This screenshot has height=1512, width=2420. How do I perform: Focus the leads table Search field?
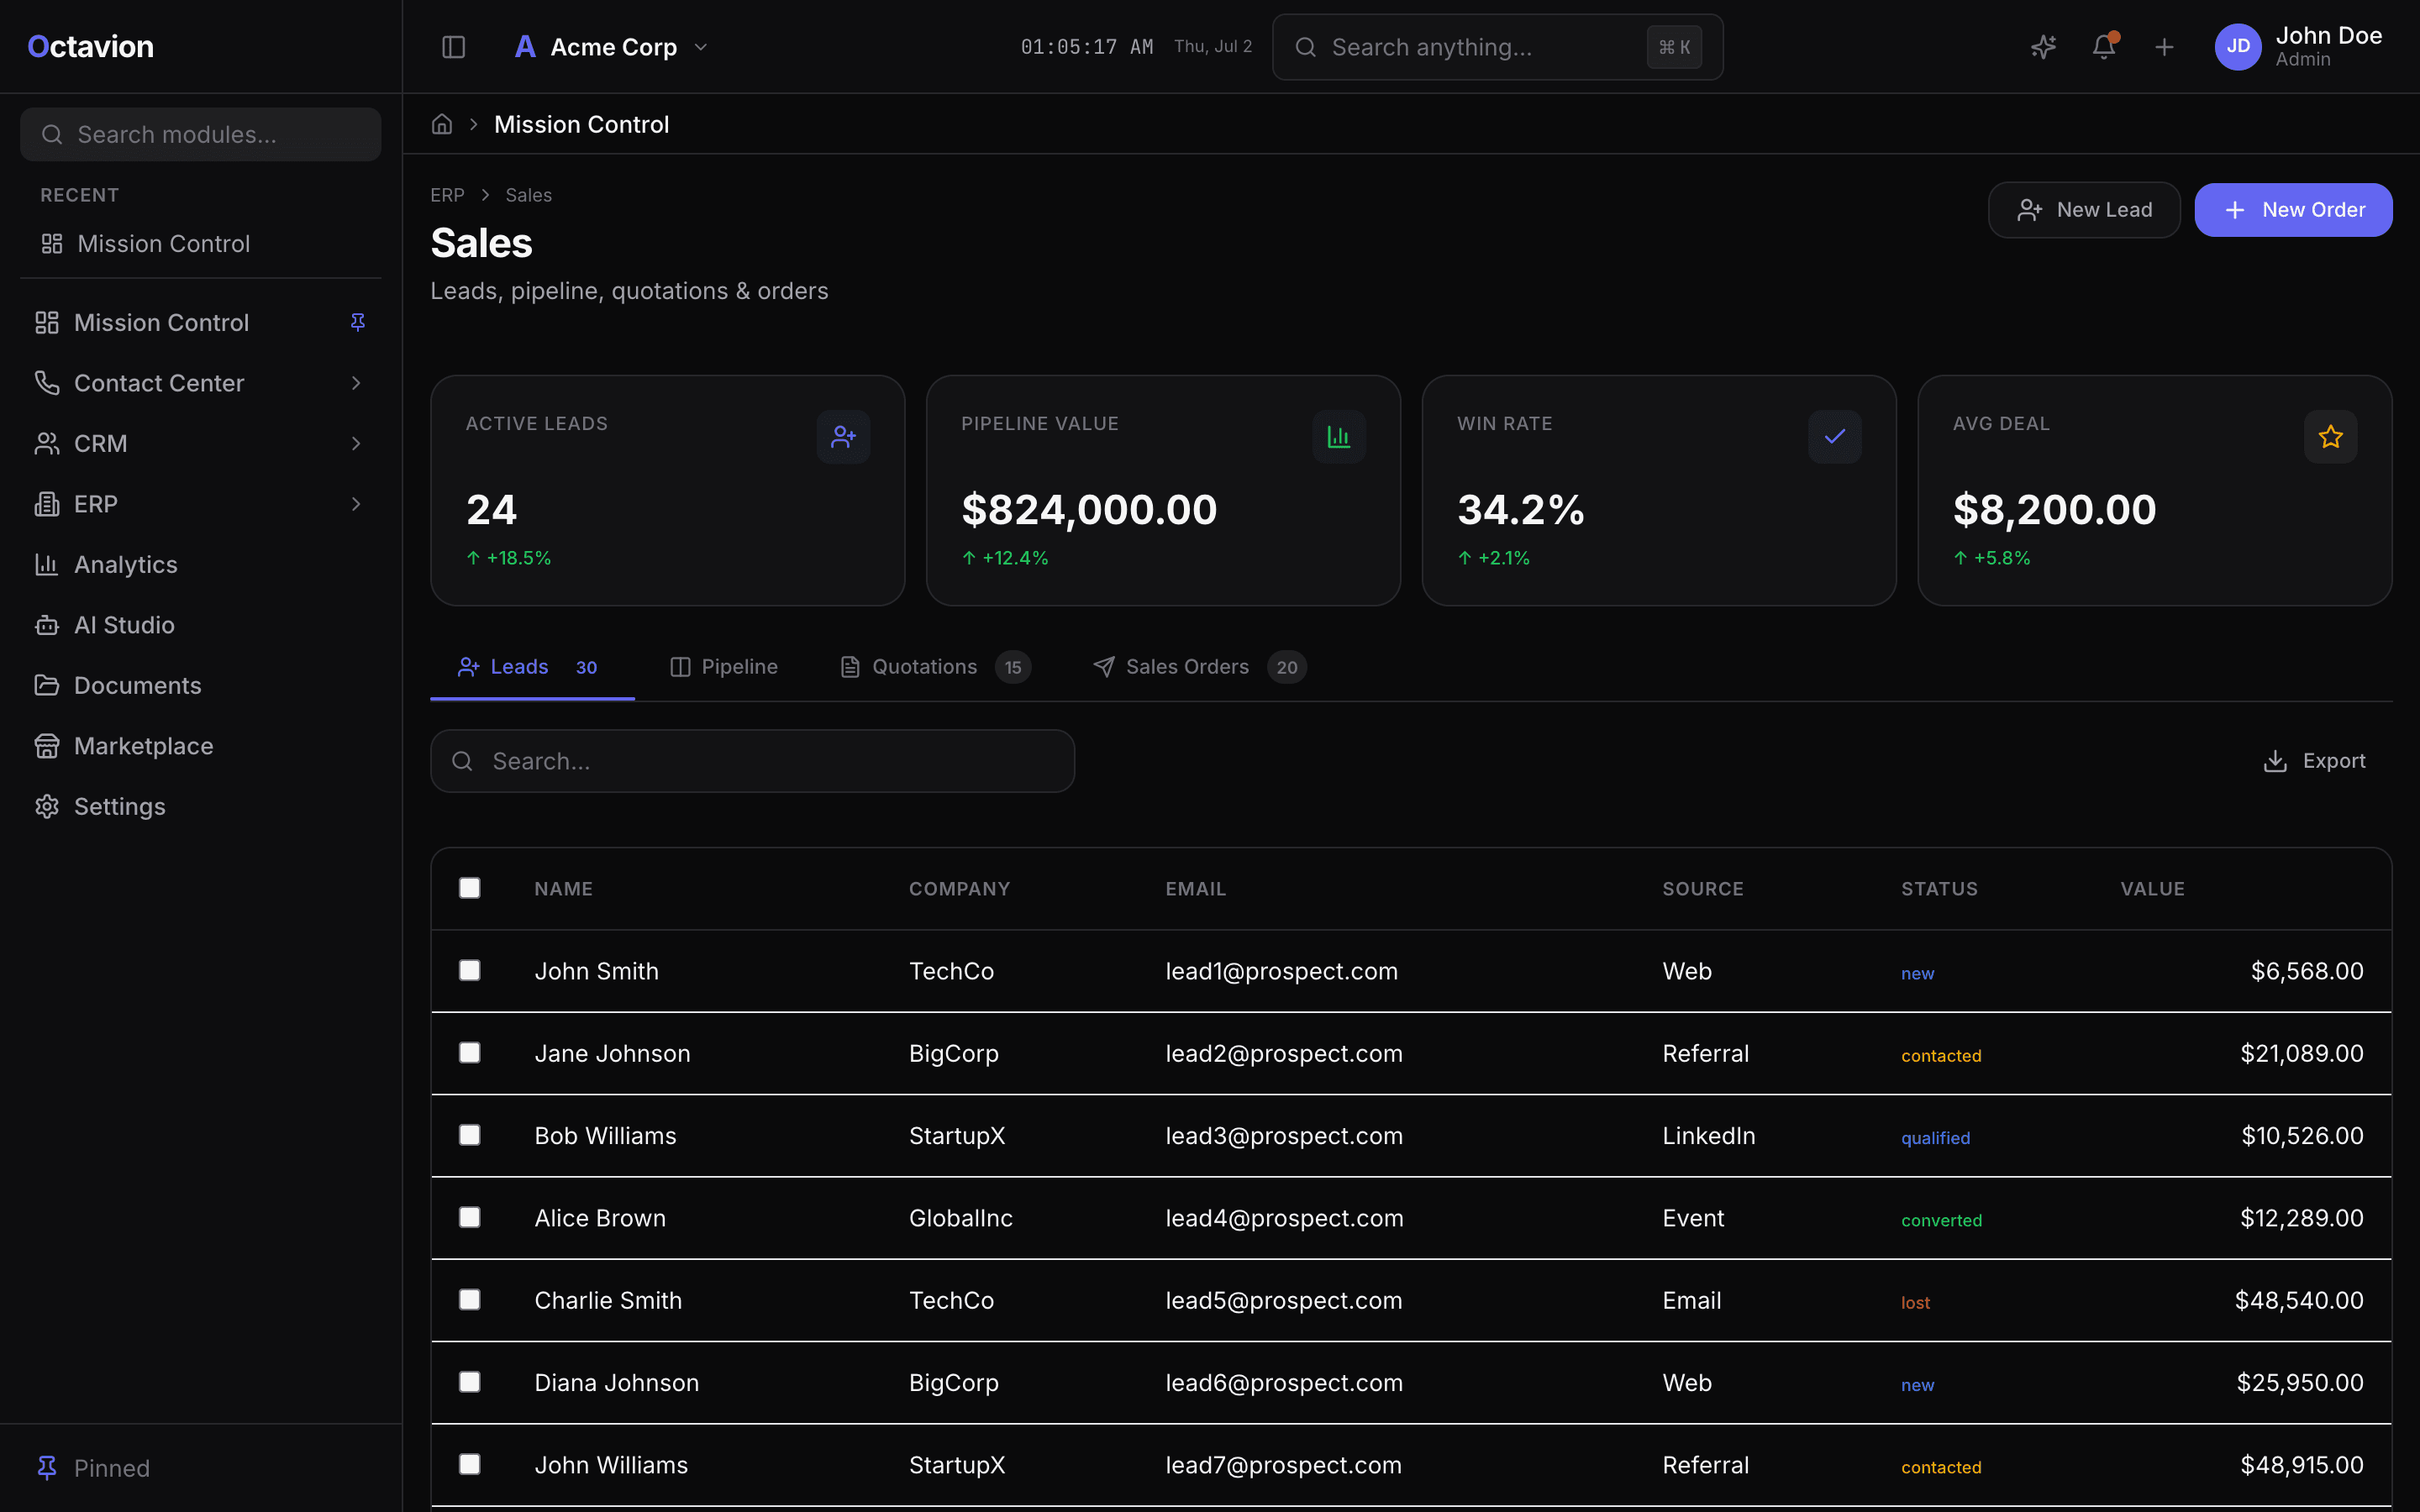[x=752, y=761]
